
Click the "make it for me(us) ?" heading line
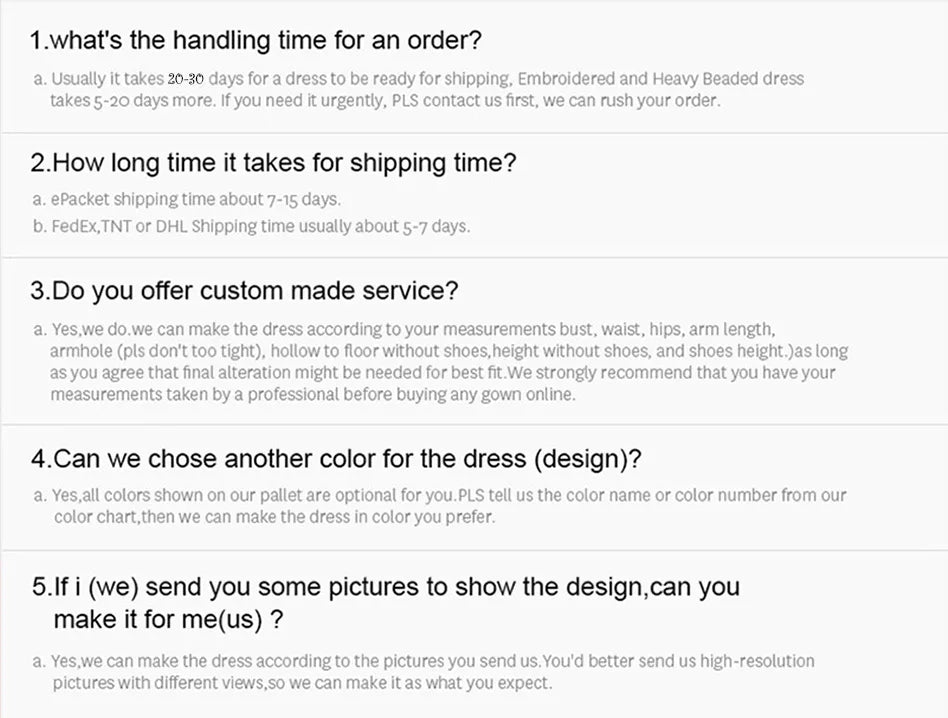pyautogui.click(x=168, y=620)
